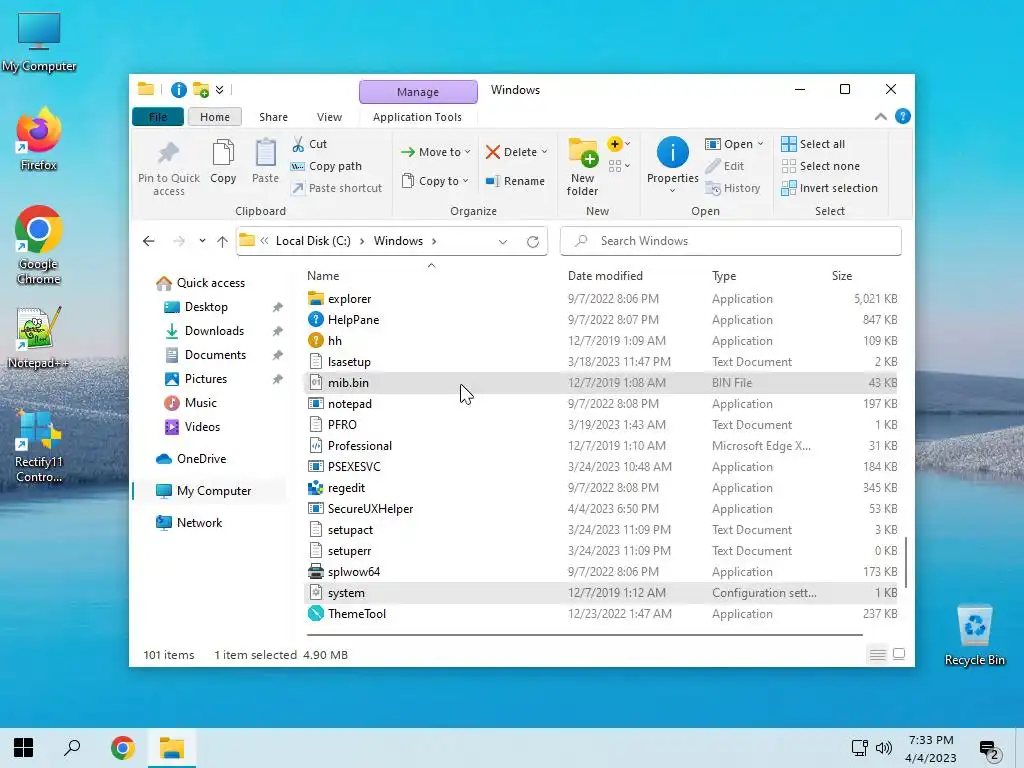This screenshot has height=768, width=1024.
Task: Switch to the Share ribbon tab
Action: point(273,117)
